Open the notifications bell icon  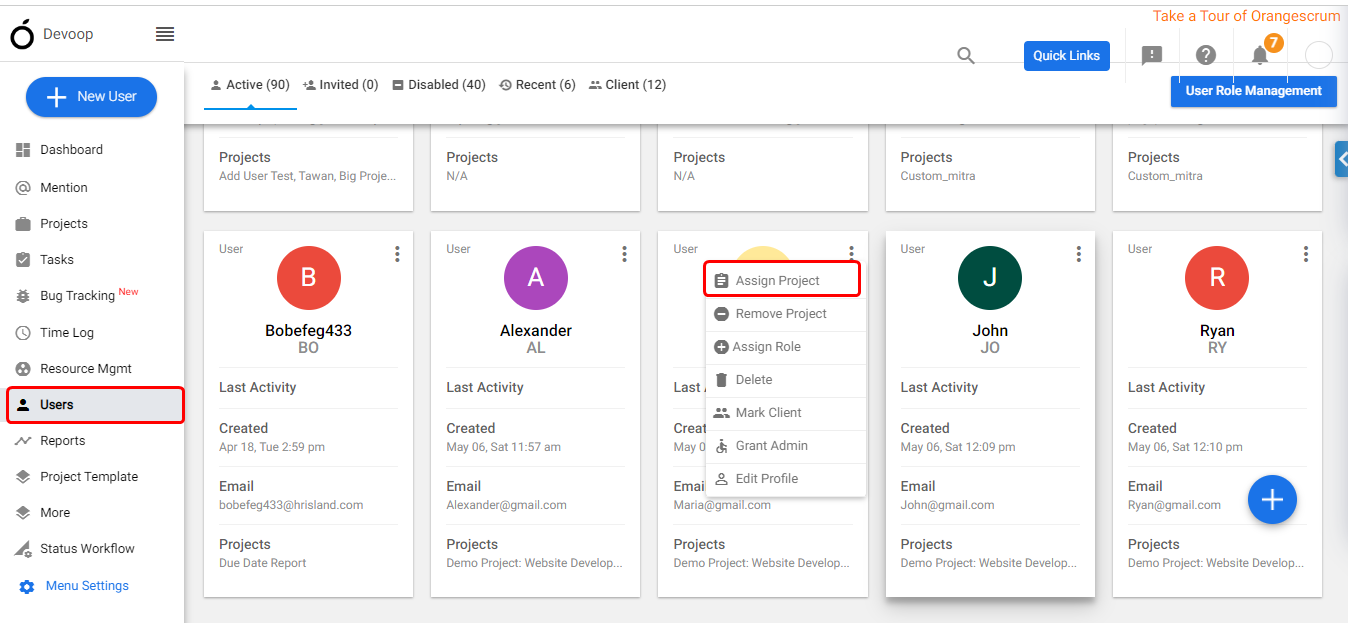tap(1260, 55)
